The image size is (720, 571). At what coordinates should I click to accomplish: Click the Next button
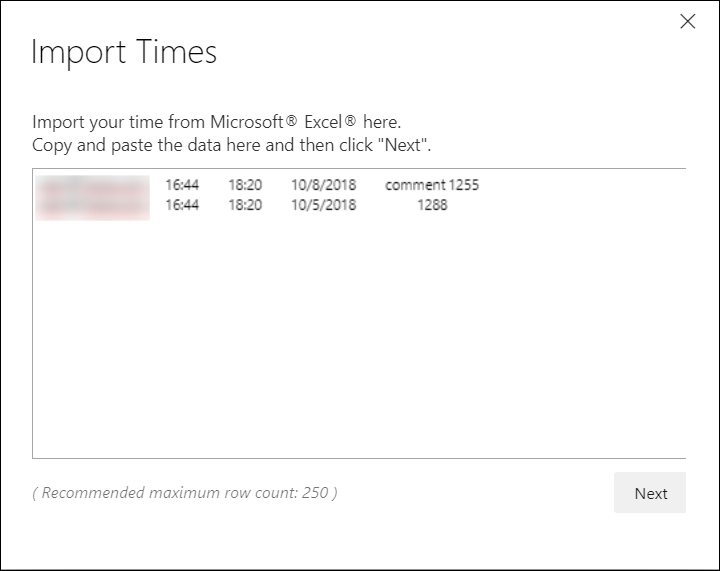(x=650, y=493)
